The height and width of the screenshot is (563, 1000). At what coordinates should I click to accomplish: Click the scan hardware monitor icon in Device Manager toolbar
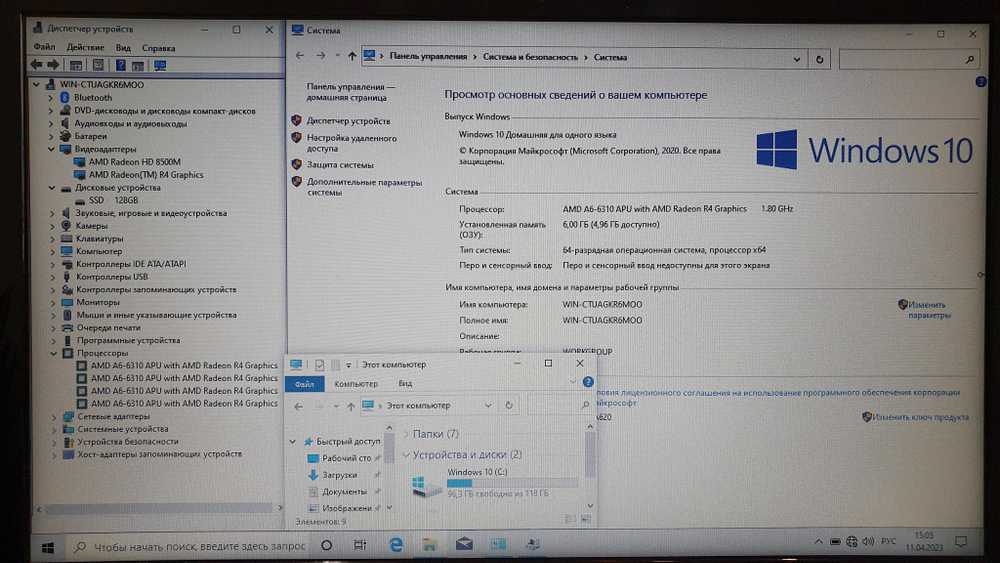160,65
